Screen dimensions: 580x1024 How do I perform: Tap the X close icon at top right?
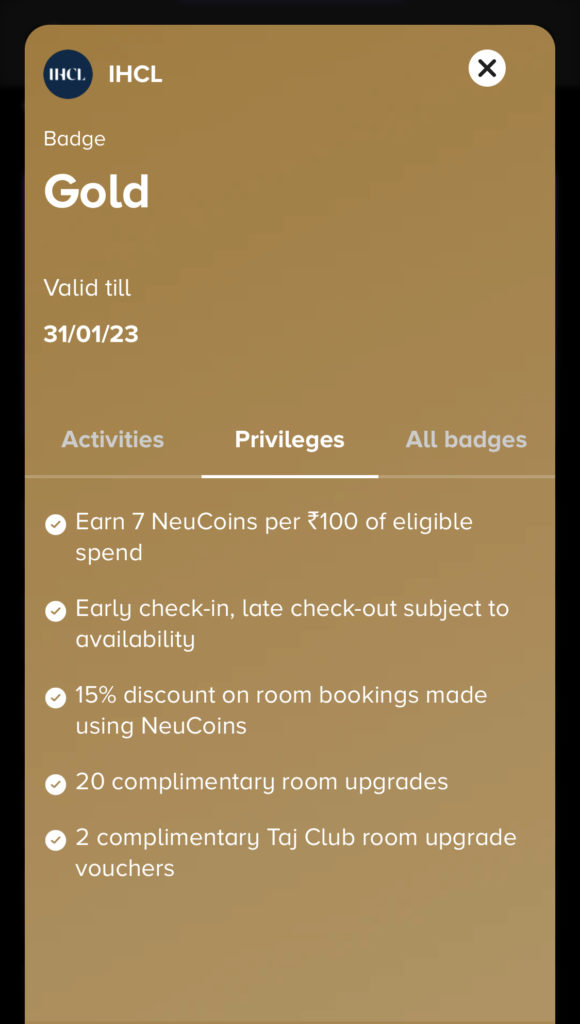click(x=487, y=69)
